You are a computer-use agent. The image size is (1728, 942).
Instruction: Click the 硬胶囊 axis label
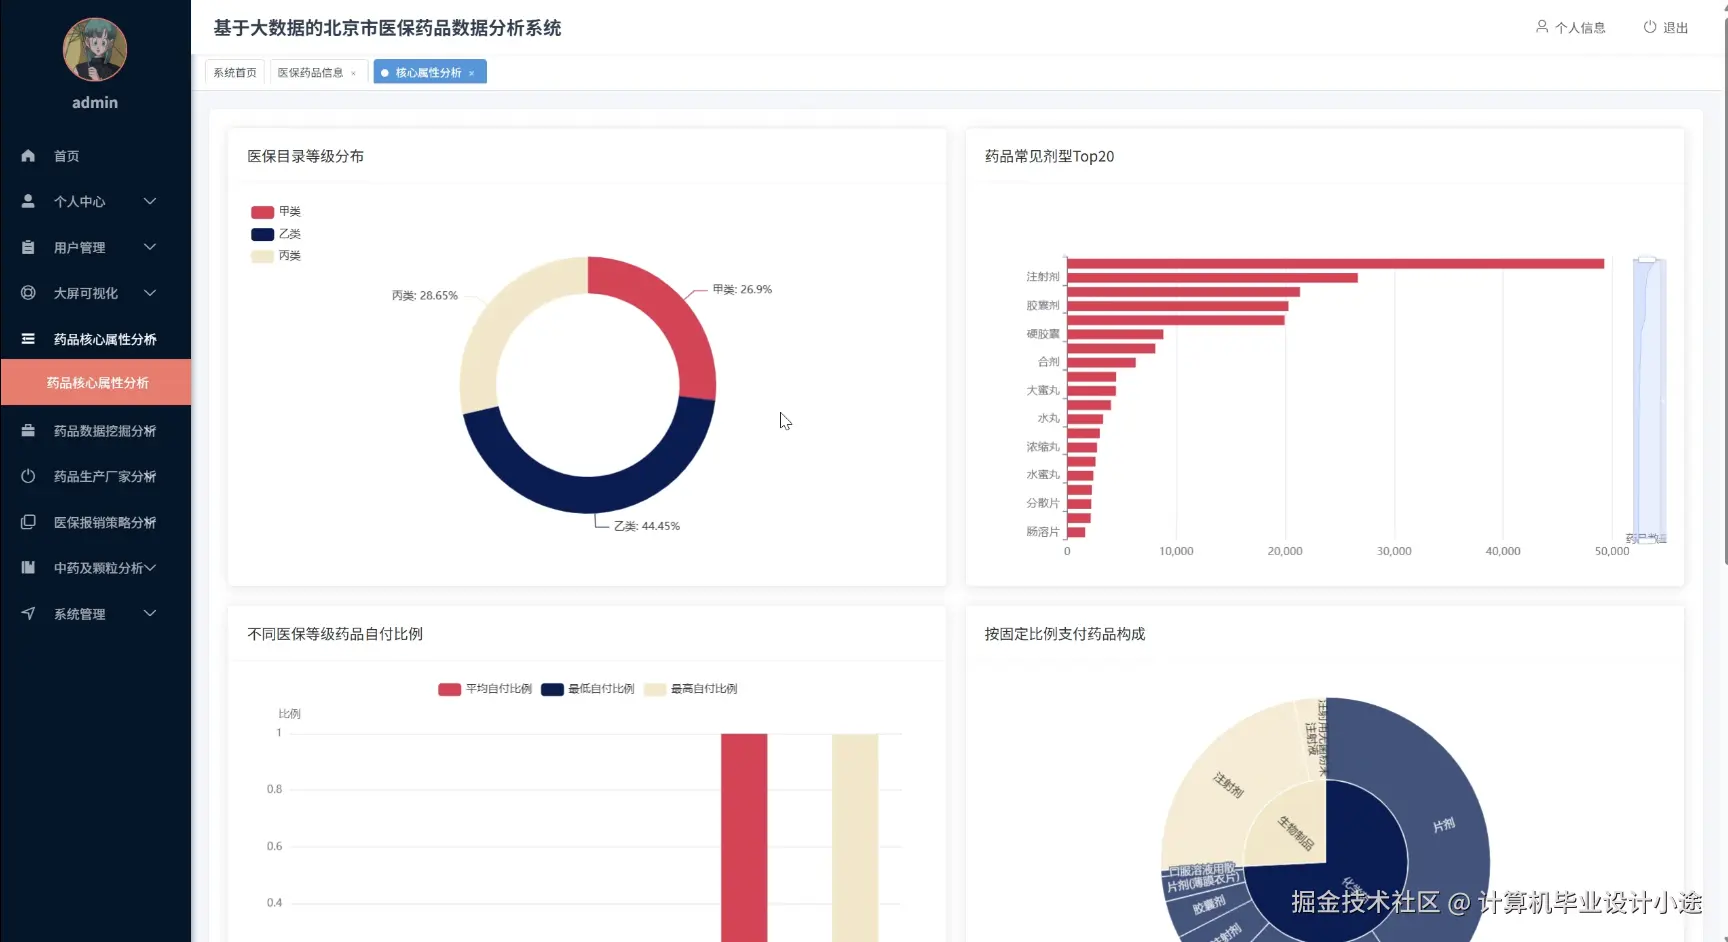tap(1043, 334)
